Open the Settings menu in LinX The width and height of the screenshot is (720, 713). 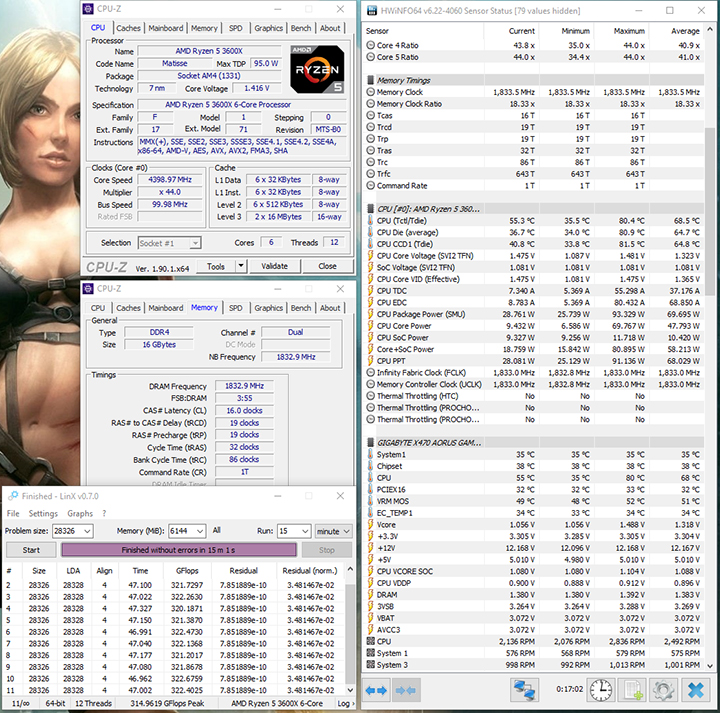(43, 513)
